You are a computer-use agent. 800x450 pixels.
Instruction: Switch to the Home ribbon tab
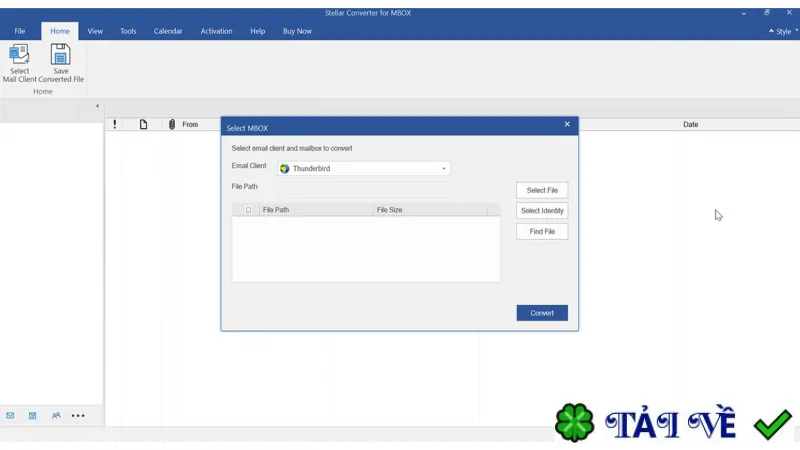(60, 31)
